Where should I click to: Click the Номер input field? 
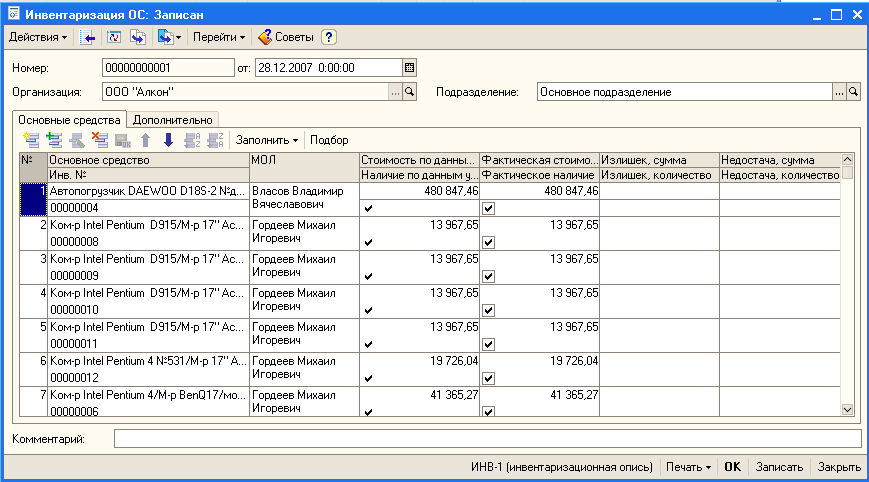(168, 68)
